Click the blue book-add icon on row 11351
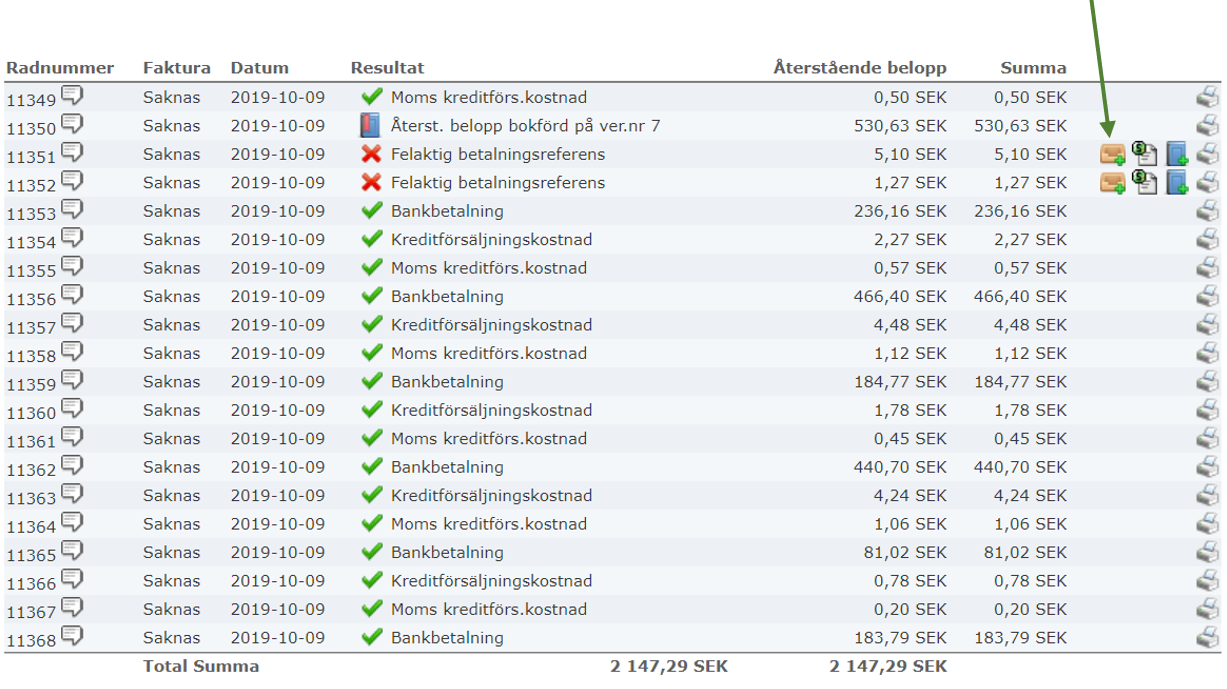Screen dimensions: 1227x689 [1177, 154]
